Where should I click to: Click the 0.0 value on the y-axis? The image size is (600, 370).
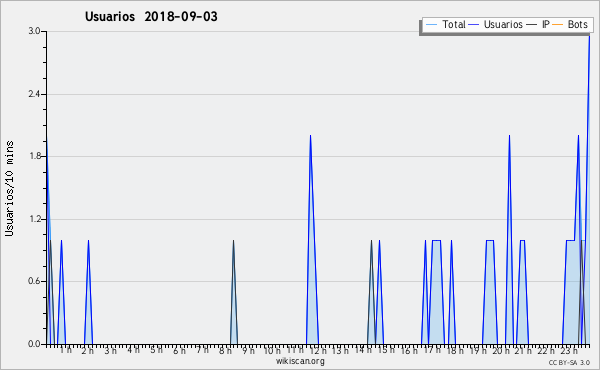click(34, 344)
